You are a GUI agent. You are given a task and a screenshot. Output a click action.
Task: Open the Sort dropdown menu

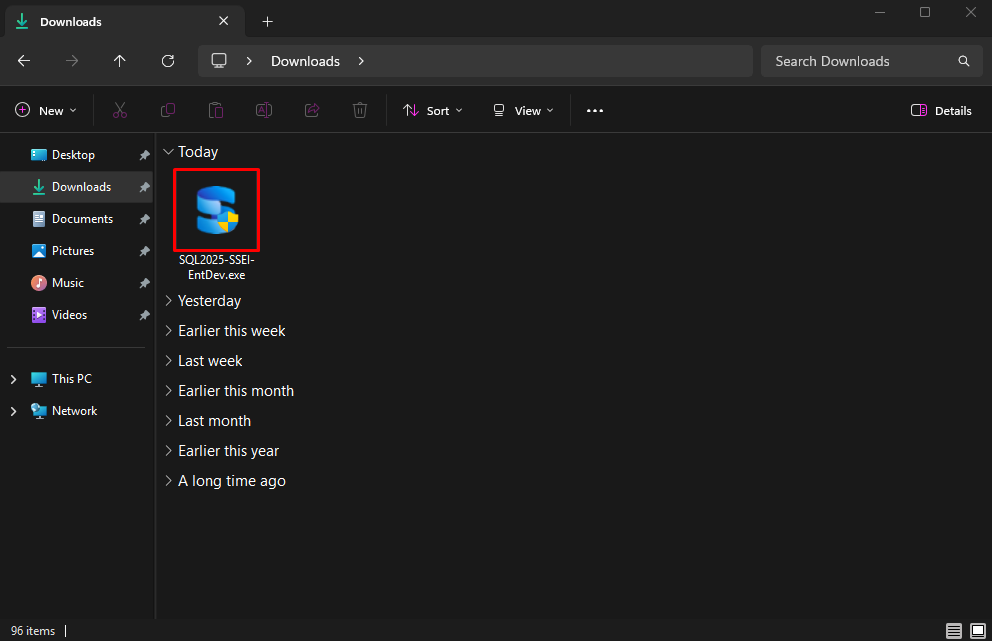433,111
